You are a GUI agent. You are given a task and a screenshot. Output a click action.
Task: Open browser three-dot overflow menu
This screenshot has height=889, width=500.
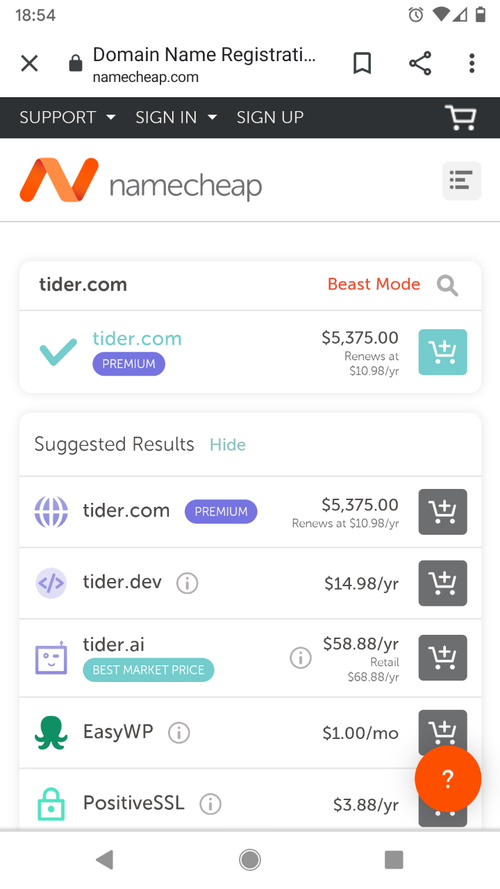[471, 63]
